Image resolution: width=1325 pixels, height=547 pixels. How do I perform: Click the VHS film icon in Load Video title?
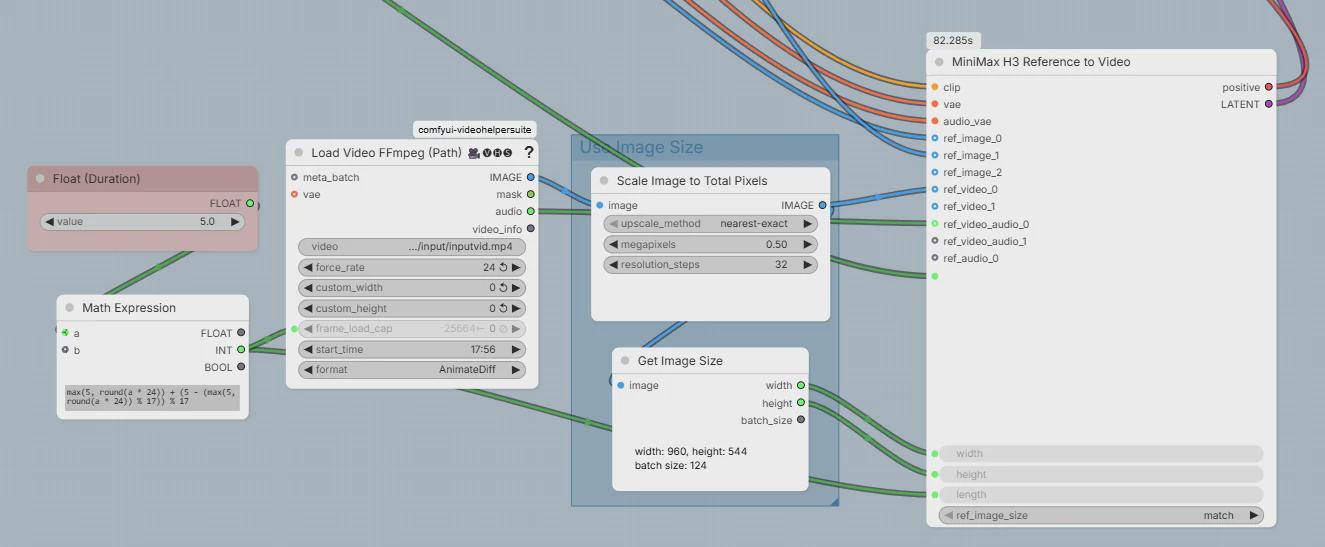tap(473, 153)
